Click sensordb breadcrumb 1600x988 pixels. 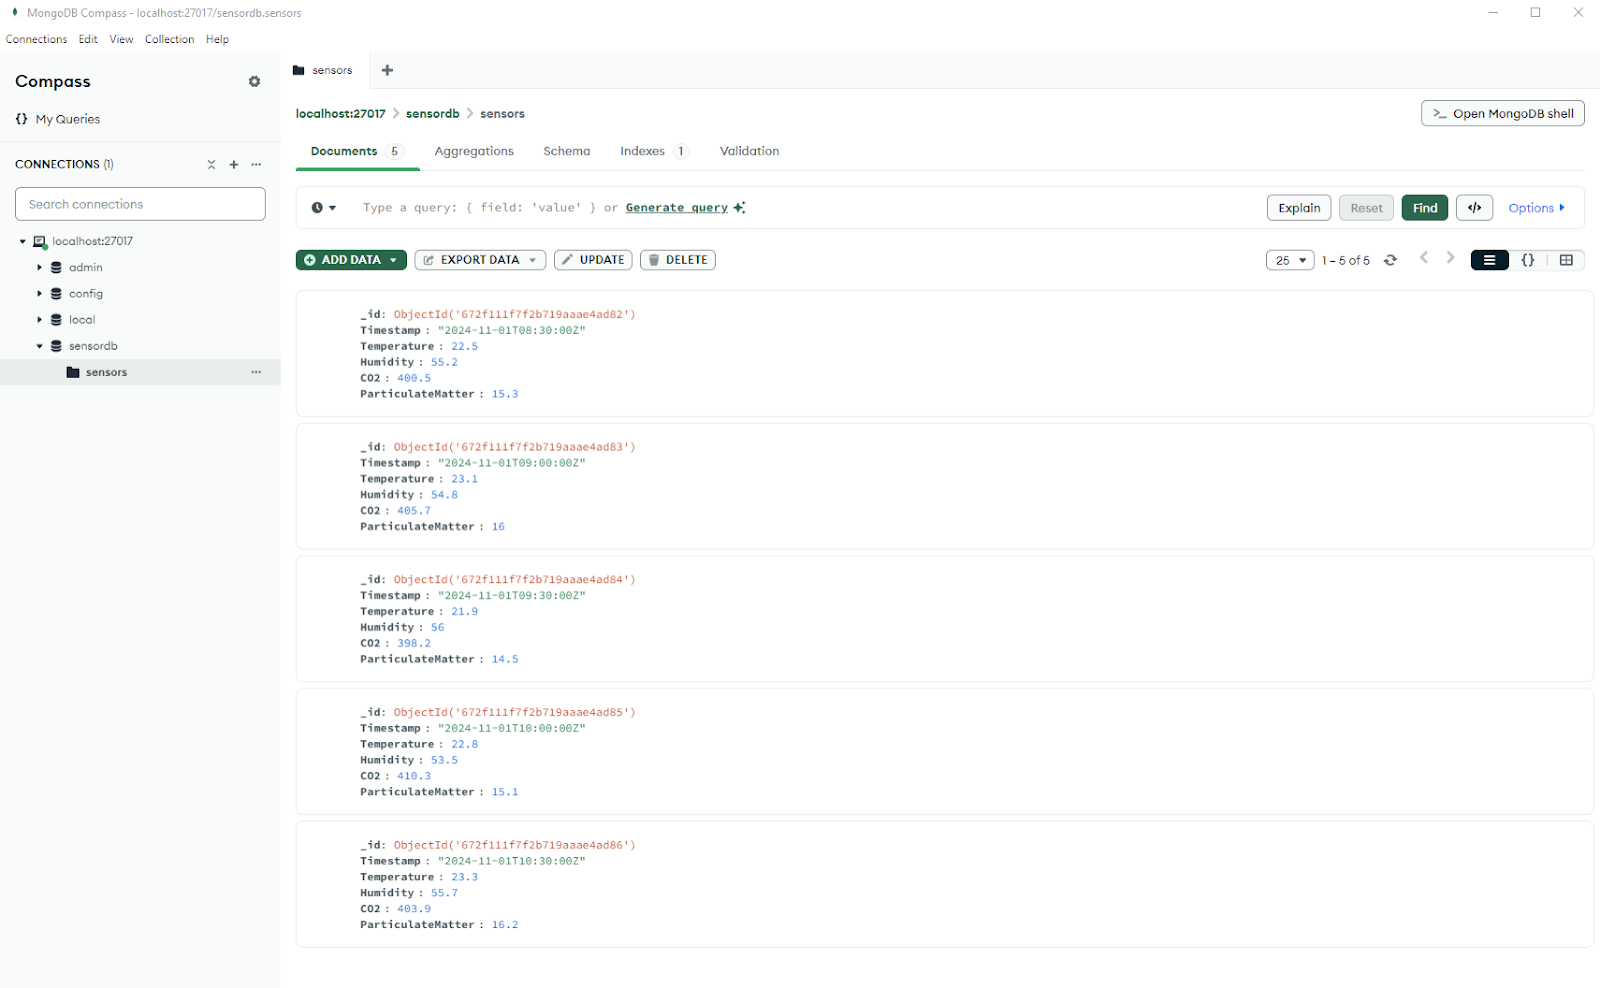pos(432,114)
